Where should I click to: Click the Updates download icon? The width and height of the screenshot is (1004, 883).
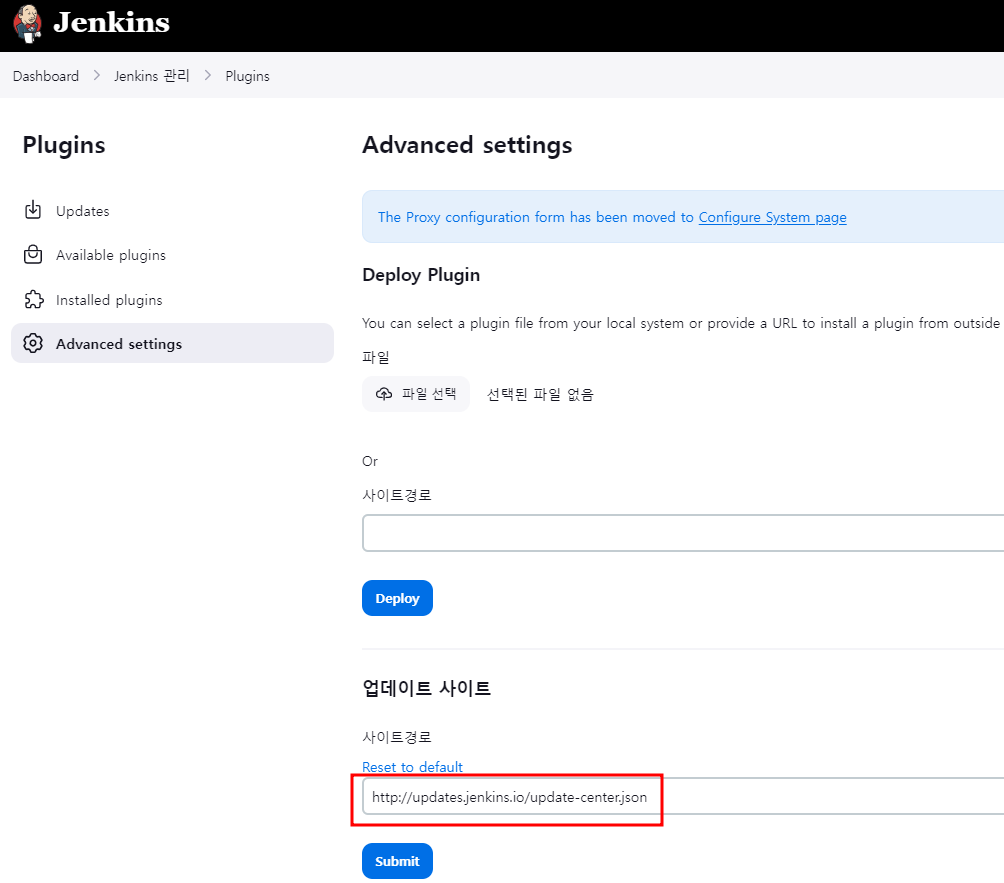click(33, 210)
